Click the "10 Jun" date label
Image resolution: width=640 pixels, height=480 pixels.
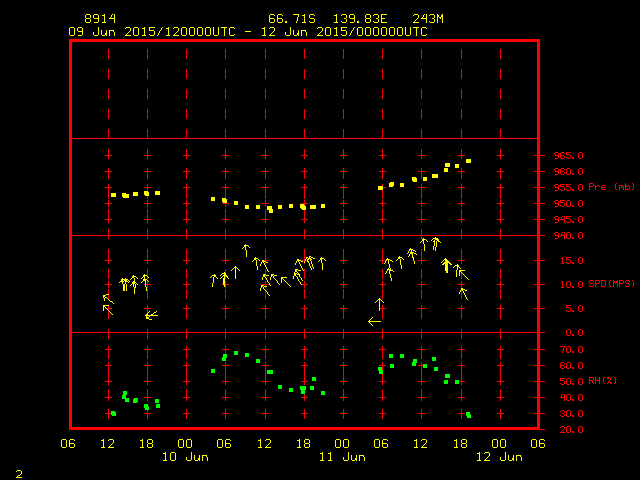[x=185, y=457]
